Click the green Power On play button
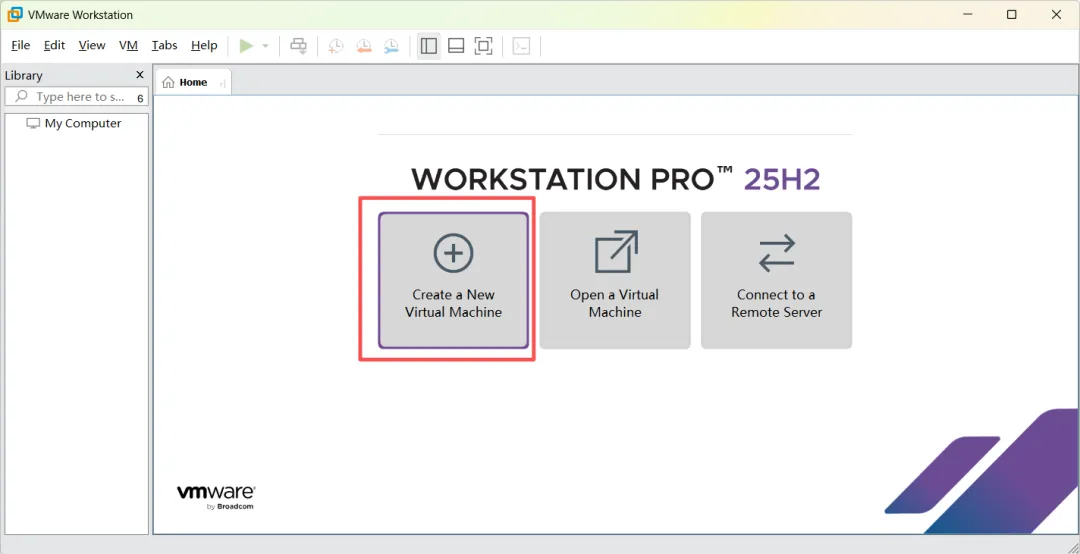Viewport: 1080px width, 554px height. coord(246,46)
